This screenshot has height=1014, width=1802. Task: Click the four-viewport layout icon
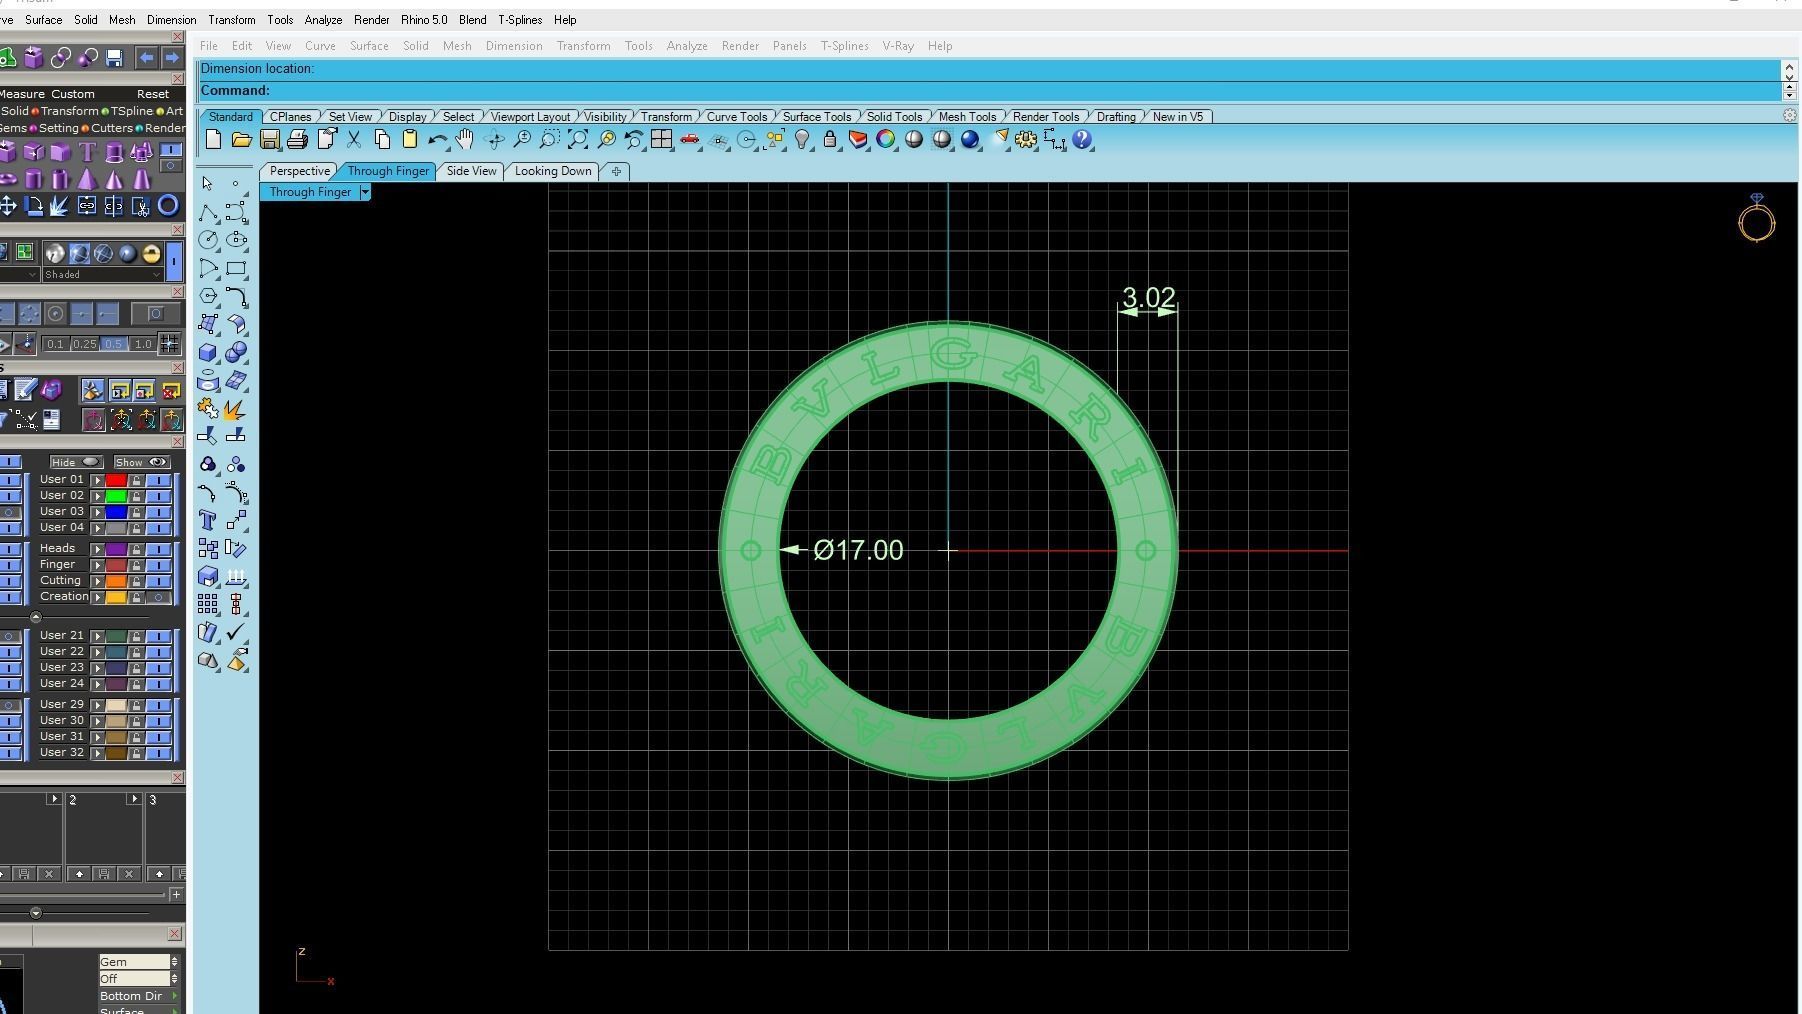[x=661, y=140]
